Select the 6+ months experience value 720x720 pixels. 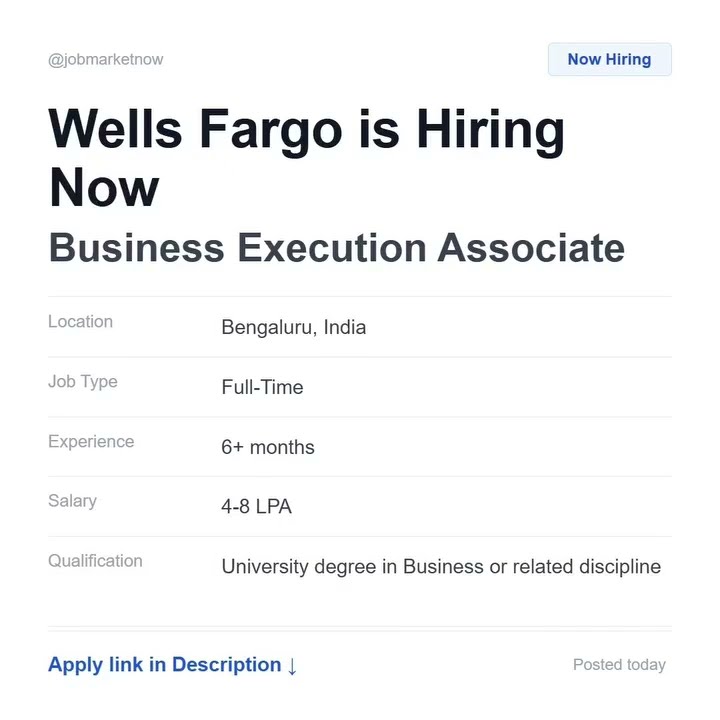(x=268, y=447)
